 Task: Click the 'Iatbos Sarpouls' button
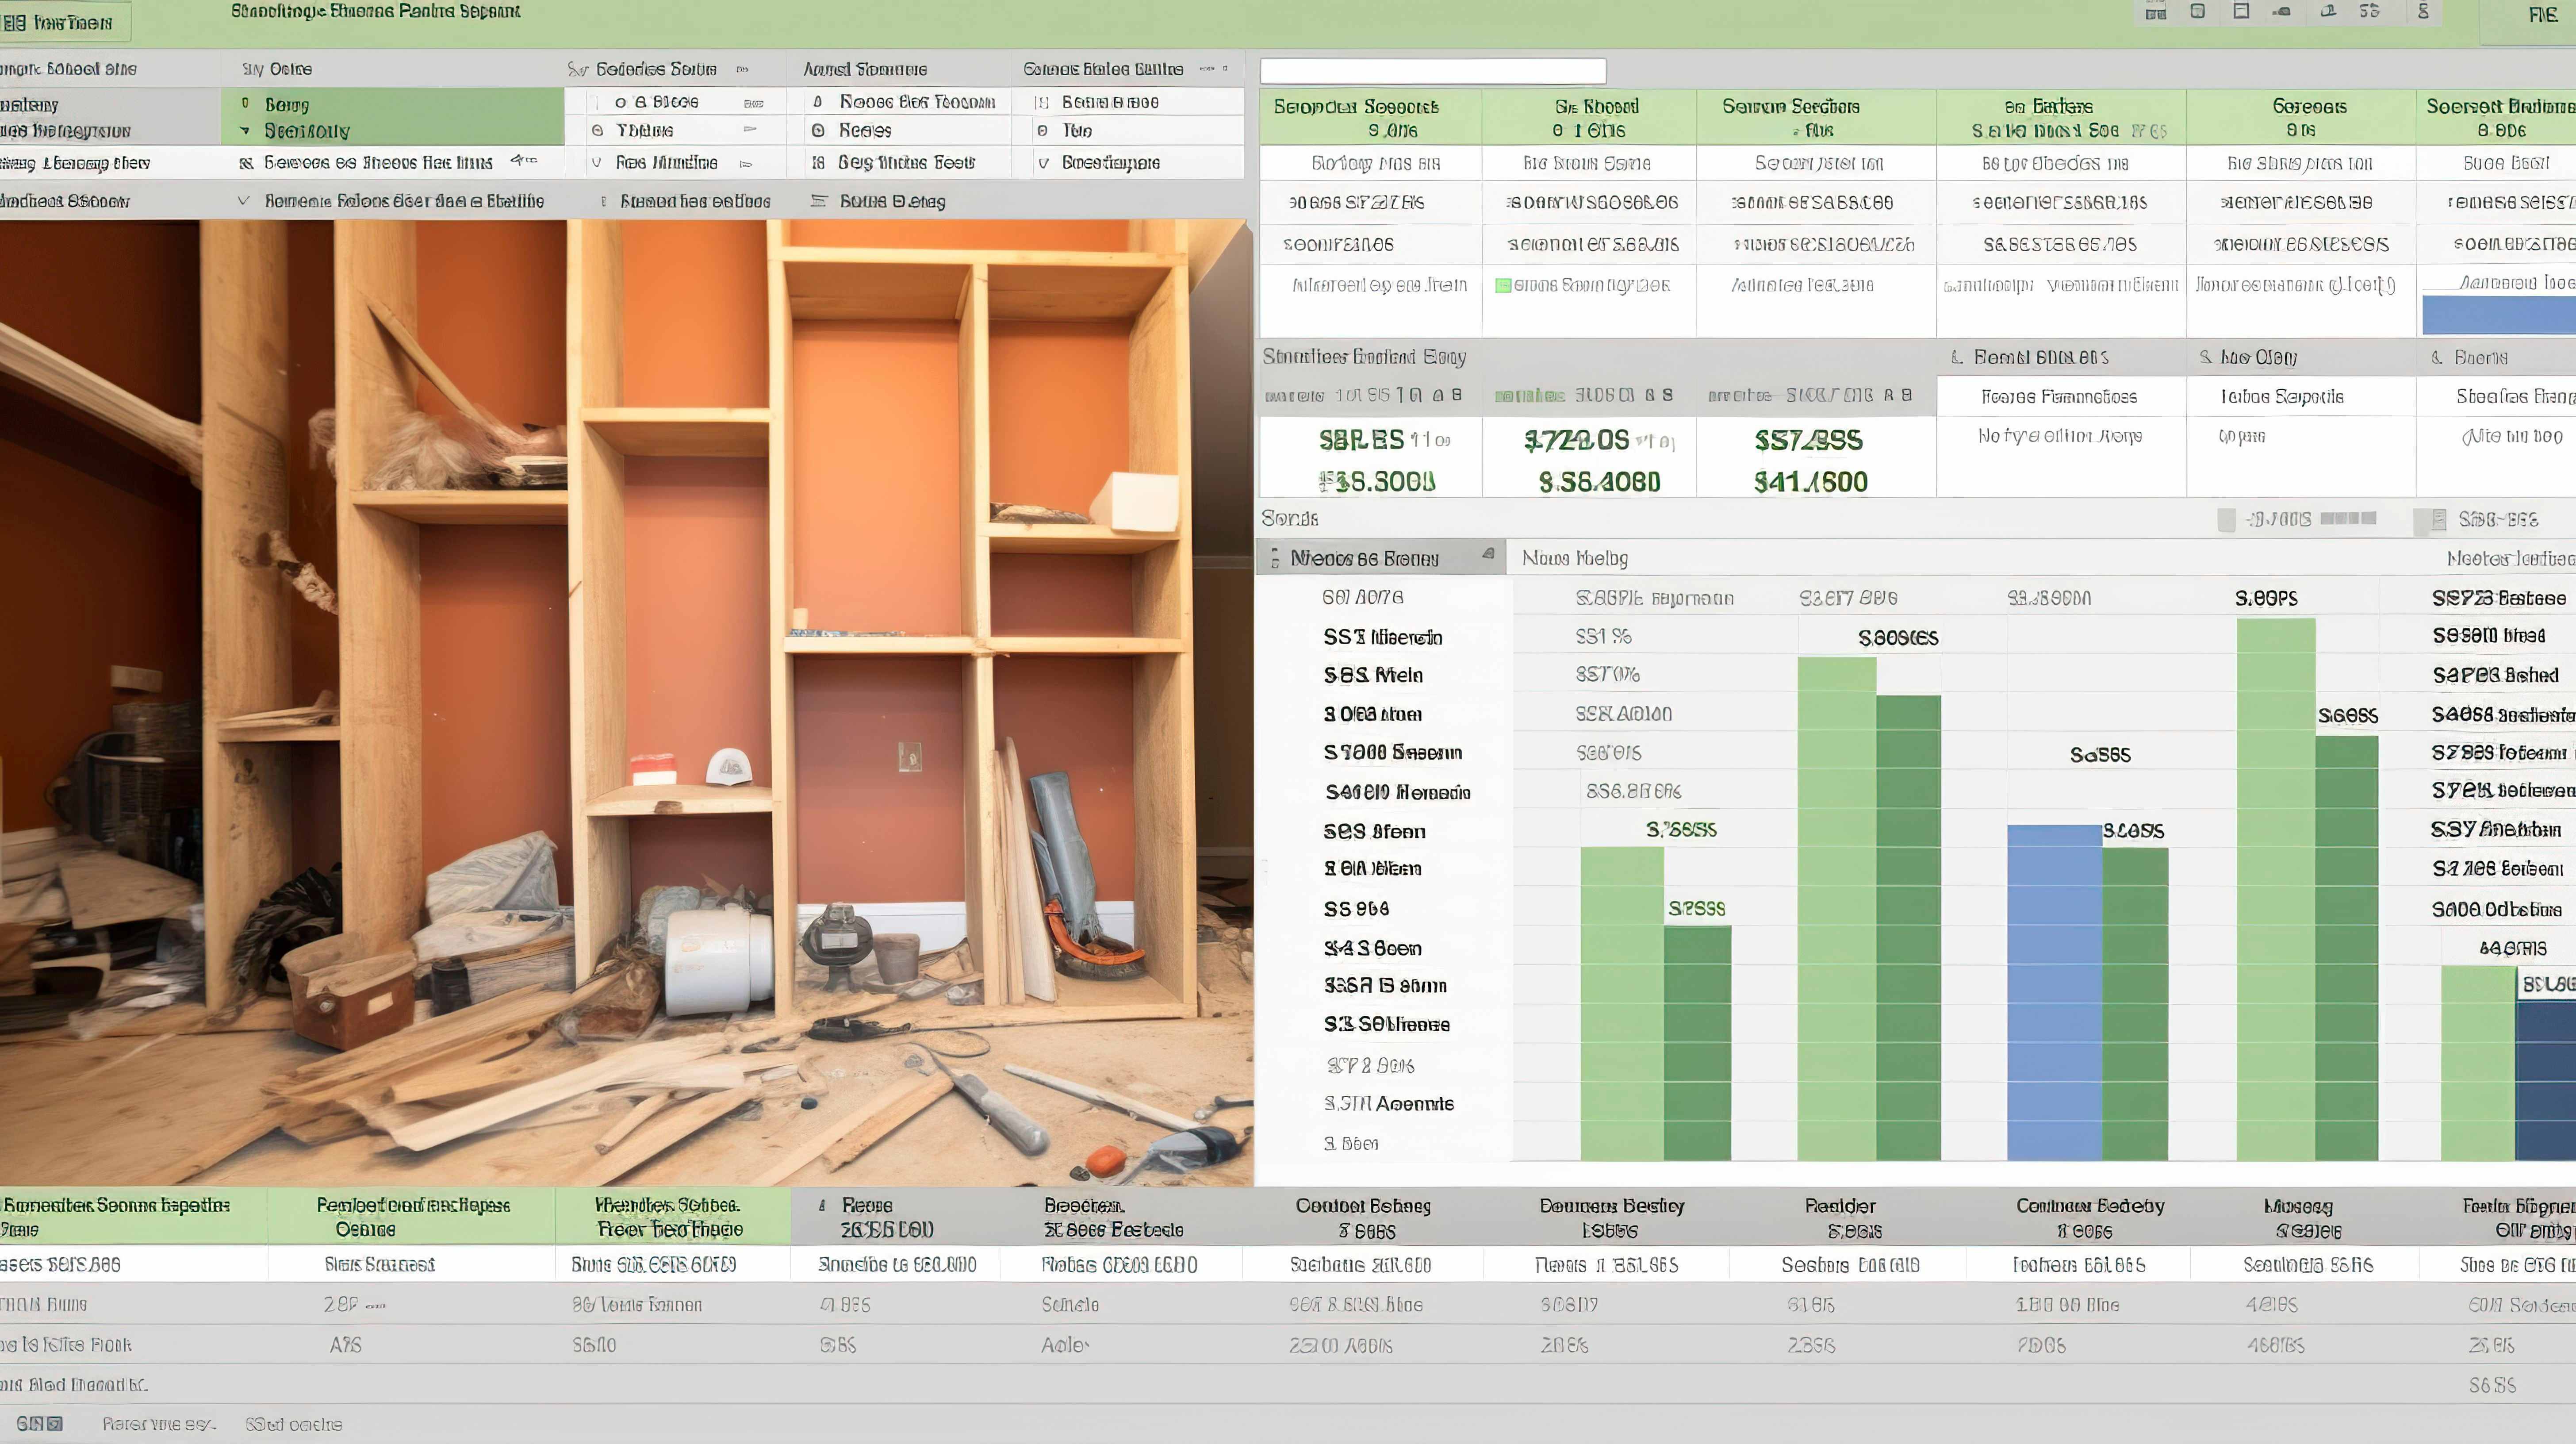click(x=2281, y=397)
